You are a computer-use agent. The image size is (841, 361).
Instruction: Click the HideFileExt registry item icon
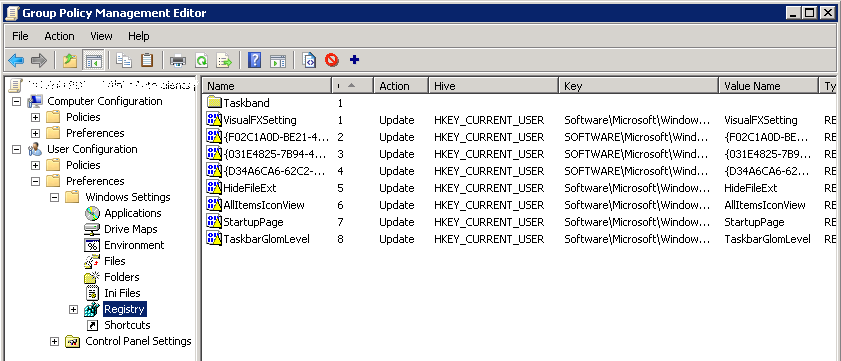214,188
